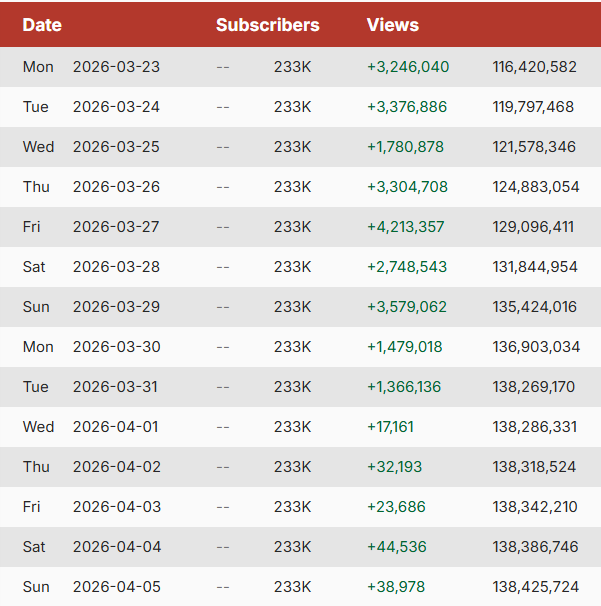Viewport: 601px width, 606px height.
Task: Click the views gain +44,536
Action: (397, 547)
